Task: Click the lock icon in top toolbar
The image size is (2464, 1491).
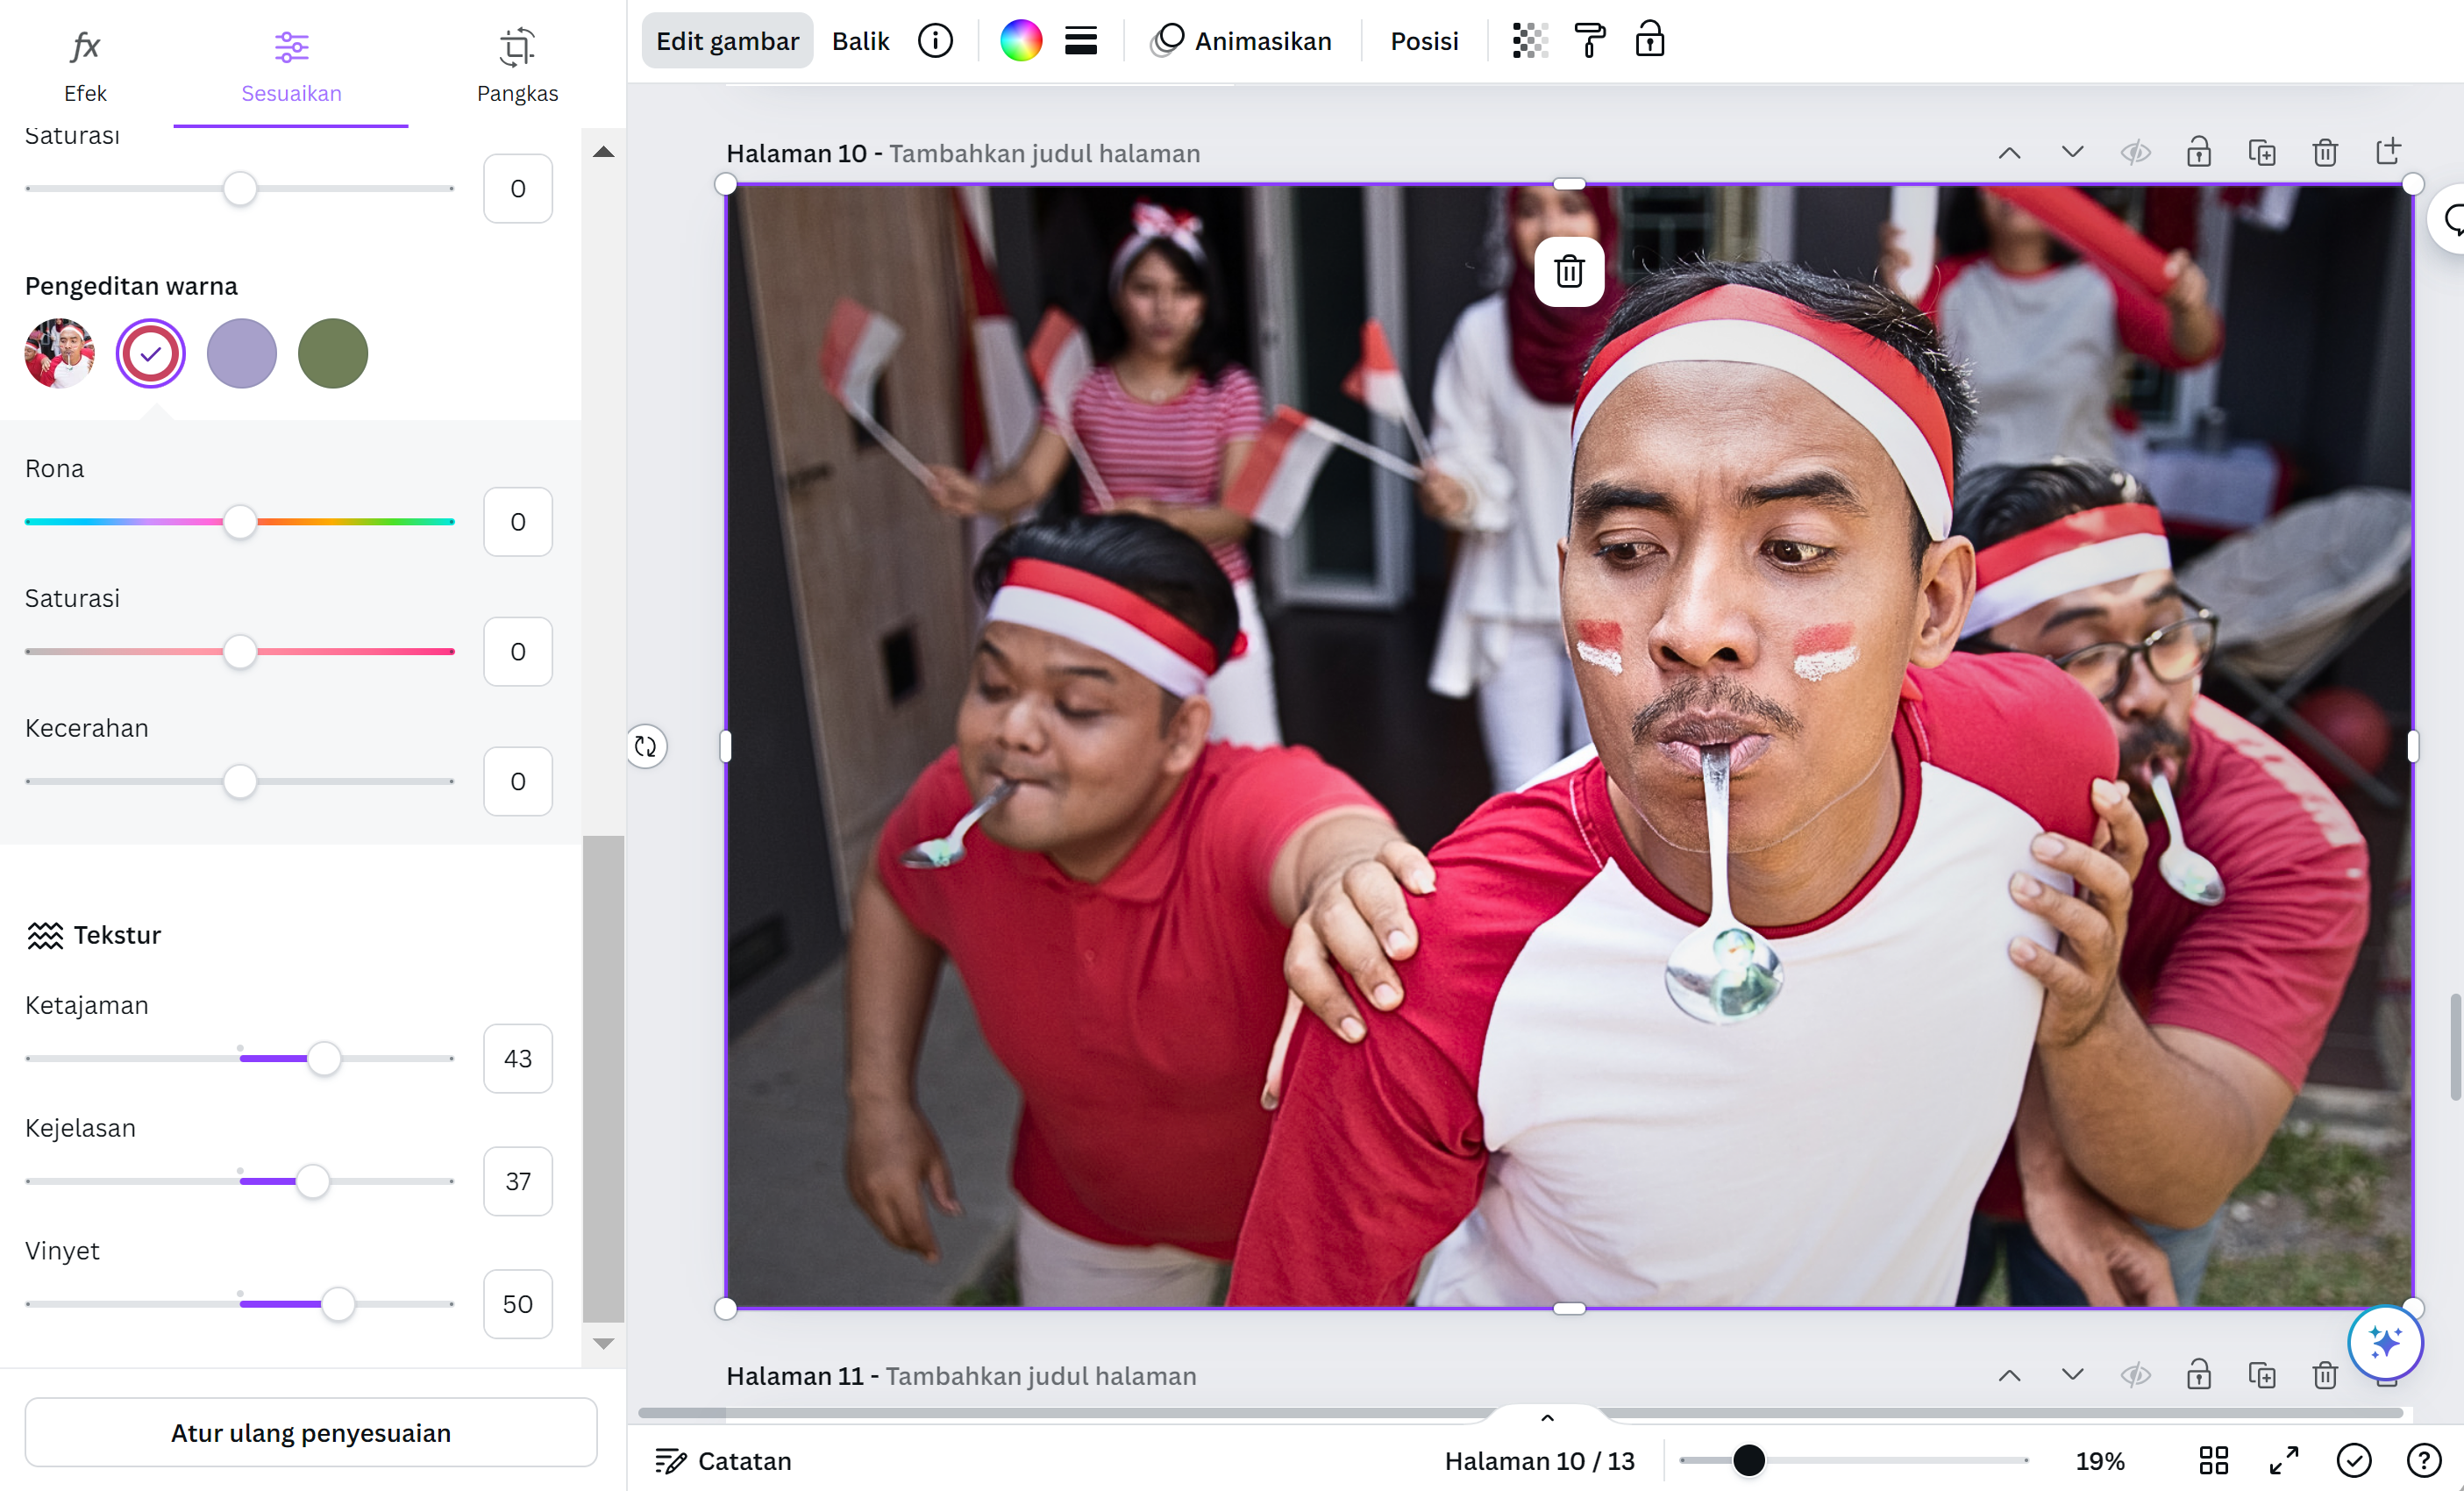Action: tap(1649, 41)
